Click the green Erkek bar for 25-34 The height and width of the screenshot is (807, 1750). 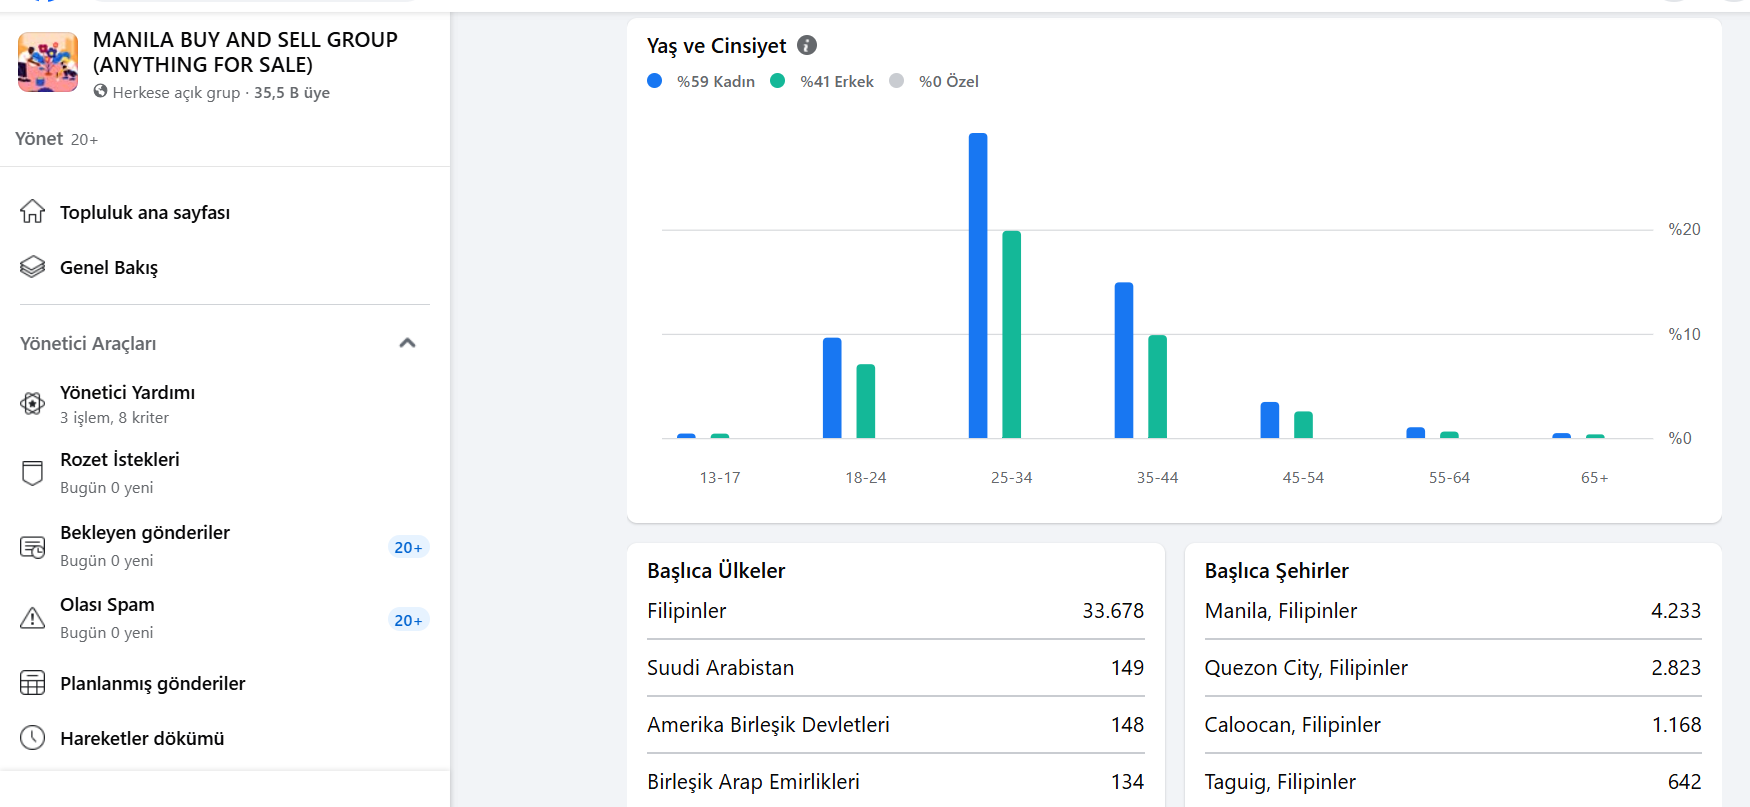click(x=1012, y=334)
